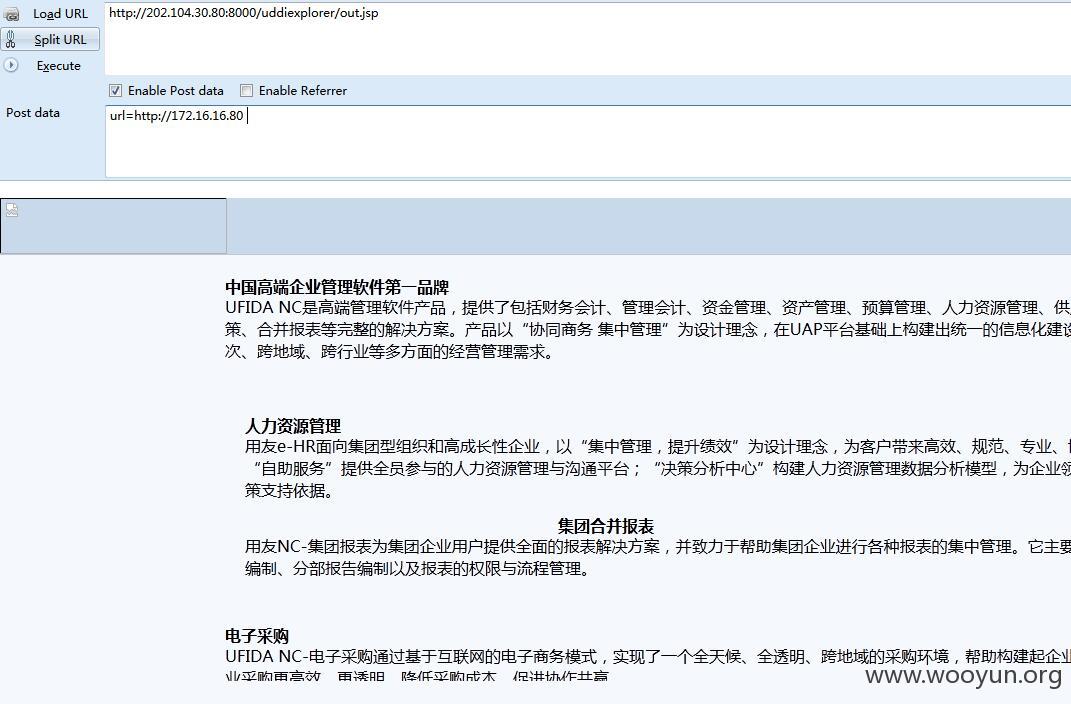Click the Split URL button
1071x704 pixels.
(x=51, y=40)
